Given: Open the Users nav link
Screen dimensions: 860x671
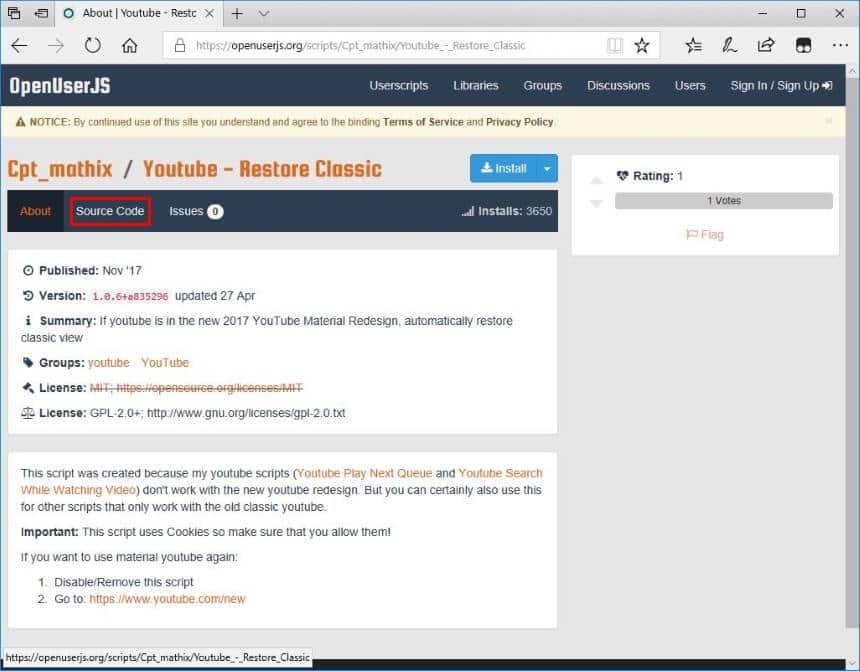Looking at the screenshot, I should (x=690, y=86).
